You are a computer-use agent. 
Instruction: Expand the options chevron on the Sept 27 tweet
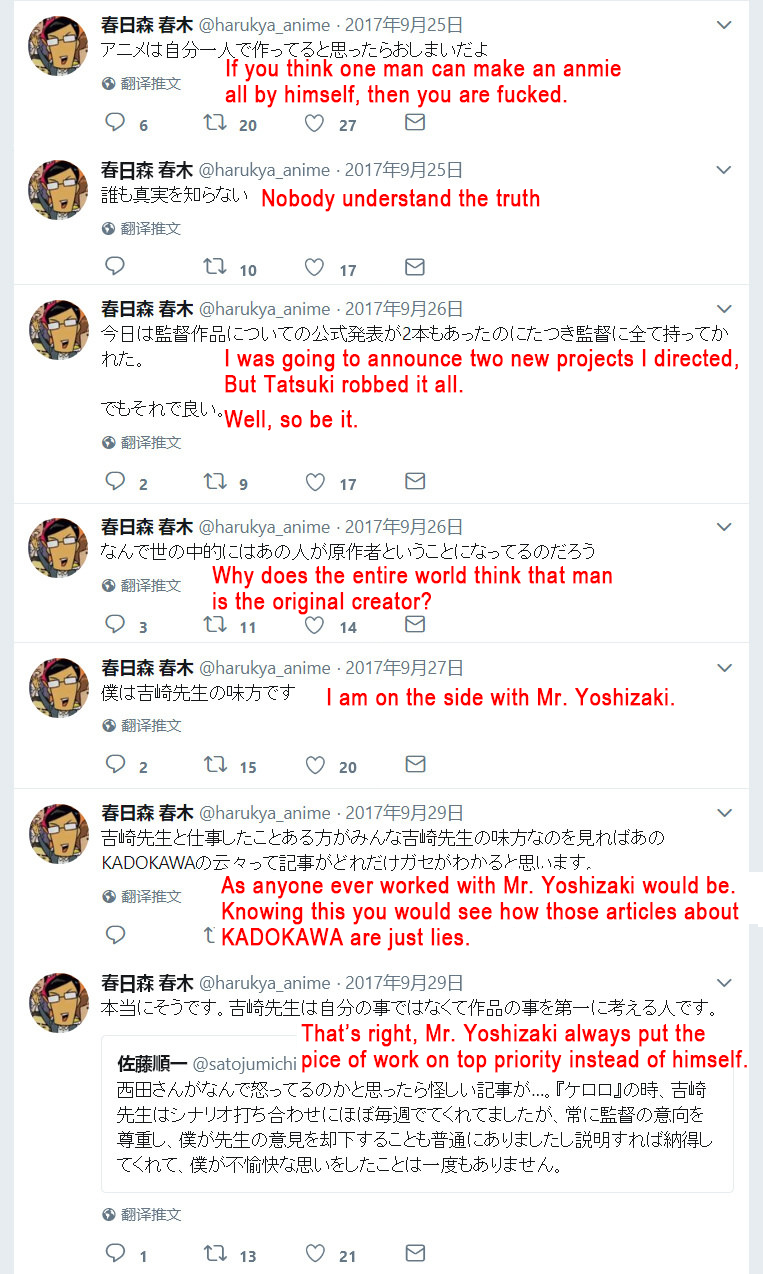pos(725,668)
